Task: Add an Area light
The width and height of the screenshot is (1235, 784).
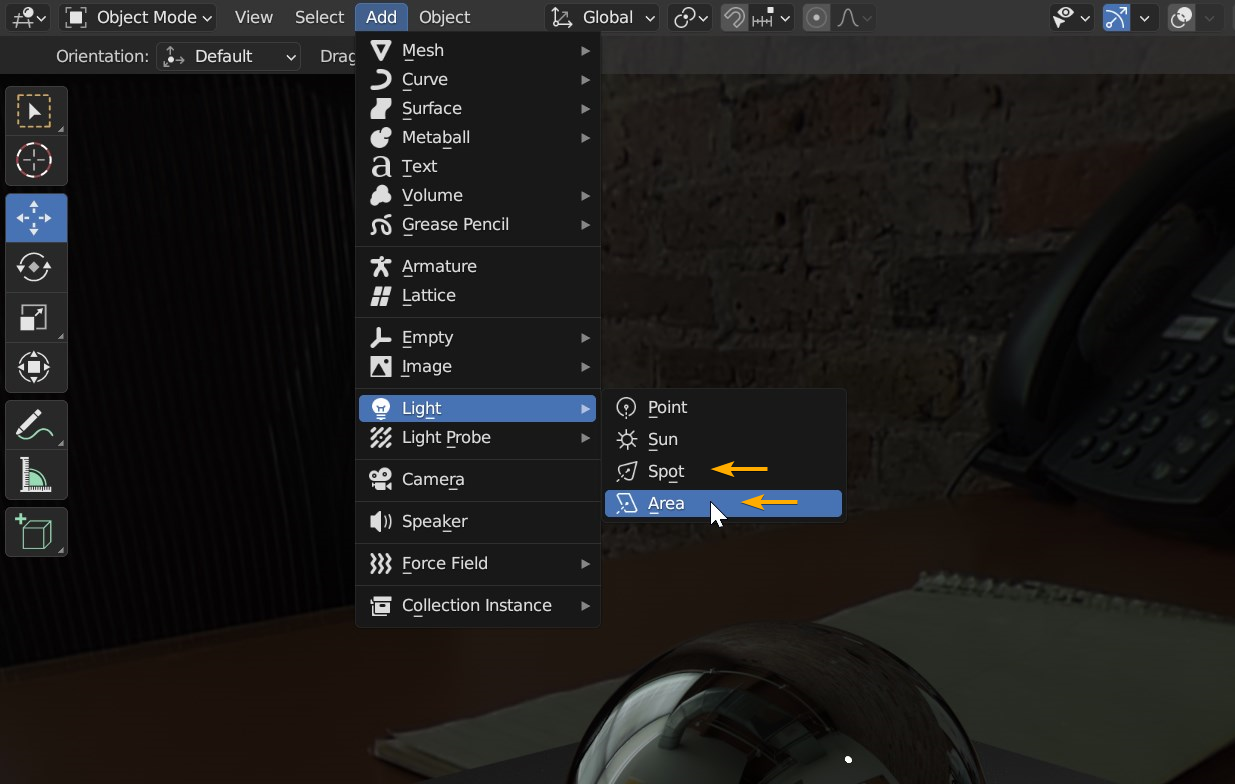Action: [724, 503]
